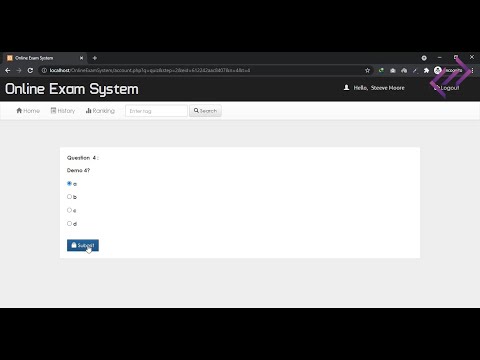
Task: Go forward using browser forward arrow
Action: (x=19, y=70)
